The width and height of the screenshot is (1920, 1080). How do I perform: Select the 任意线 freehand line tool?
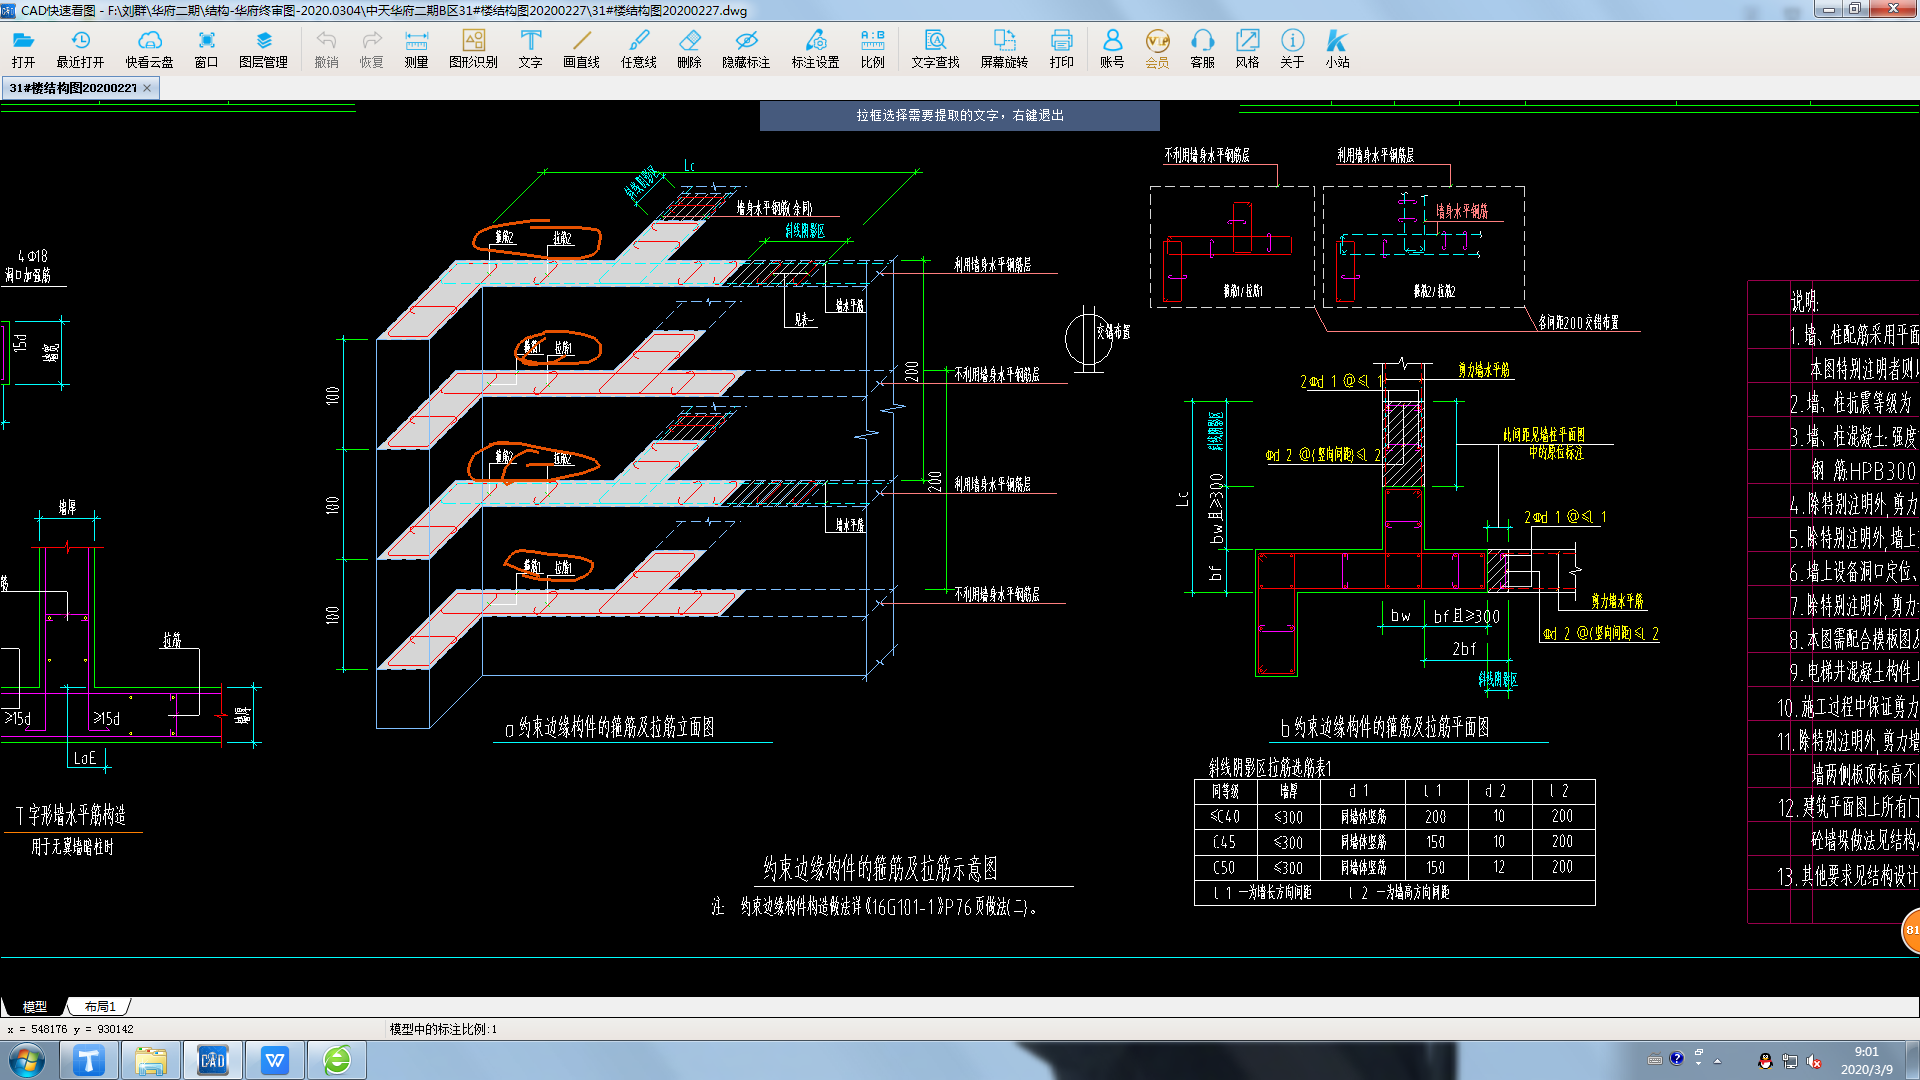click(638, 49)
